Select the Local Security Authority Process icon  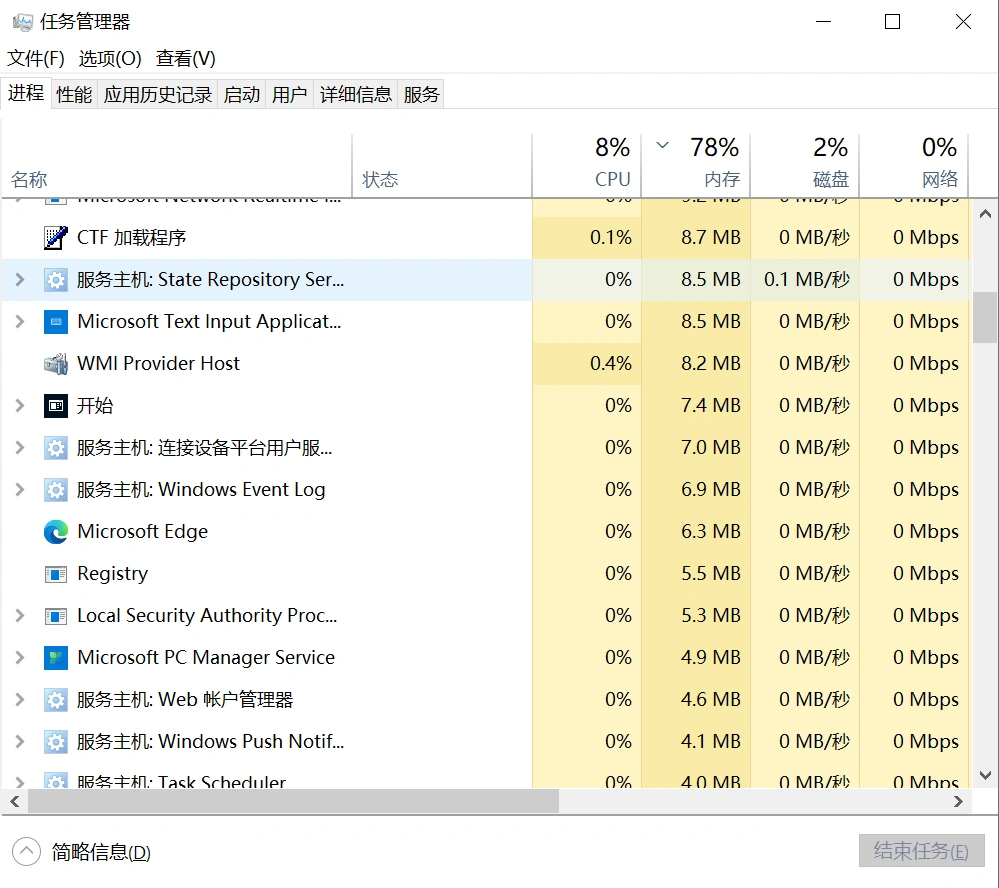click(56, 615)
